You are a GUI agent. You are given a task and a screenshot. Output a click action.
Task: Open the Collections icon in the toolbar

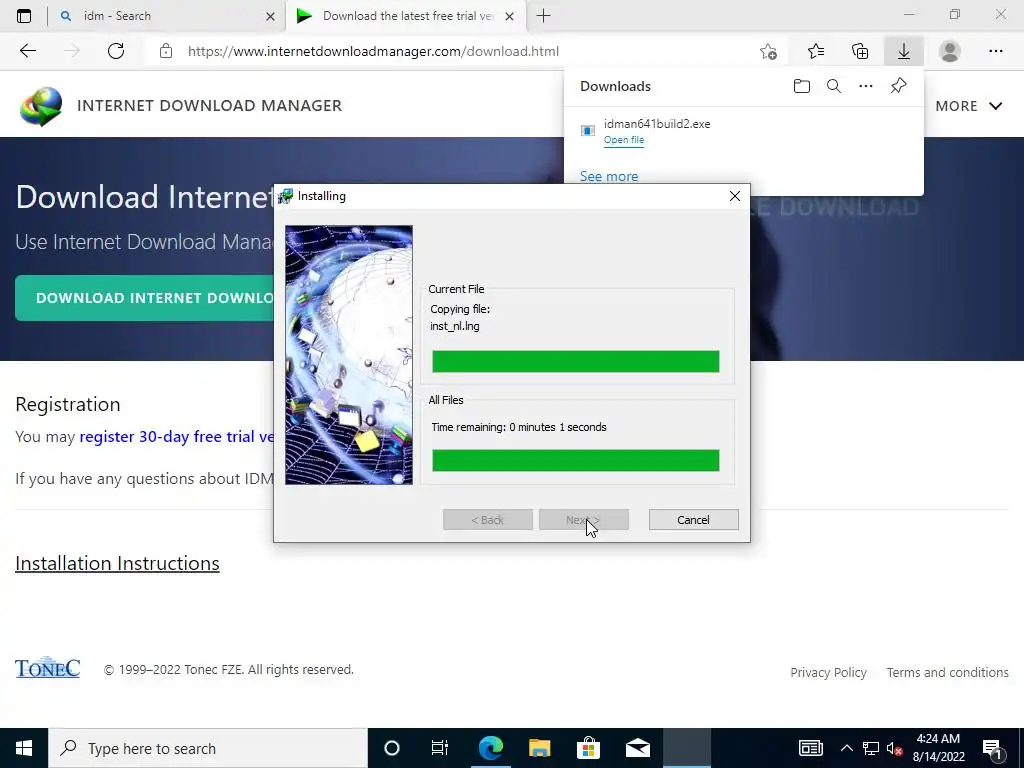[x=860, y=51]
